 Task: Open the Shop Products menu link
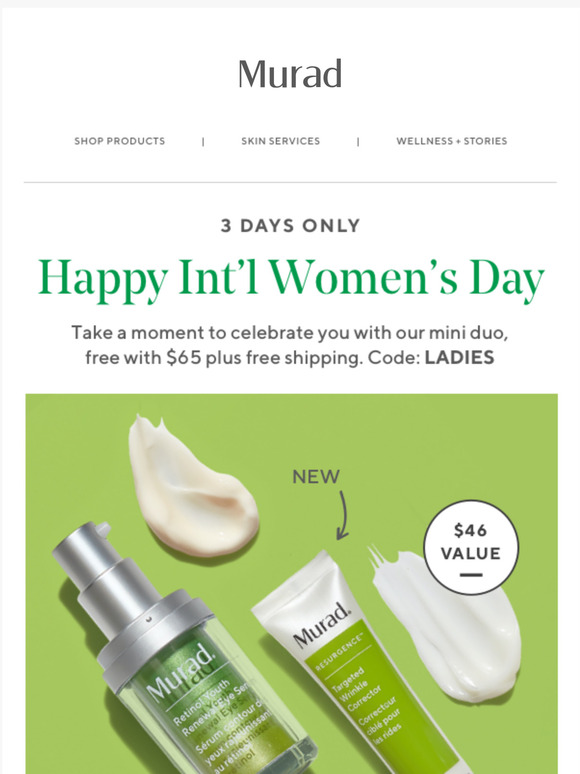coord(119,141)
